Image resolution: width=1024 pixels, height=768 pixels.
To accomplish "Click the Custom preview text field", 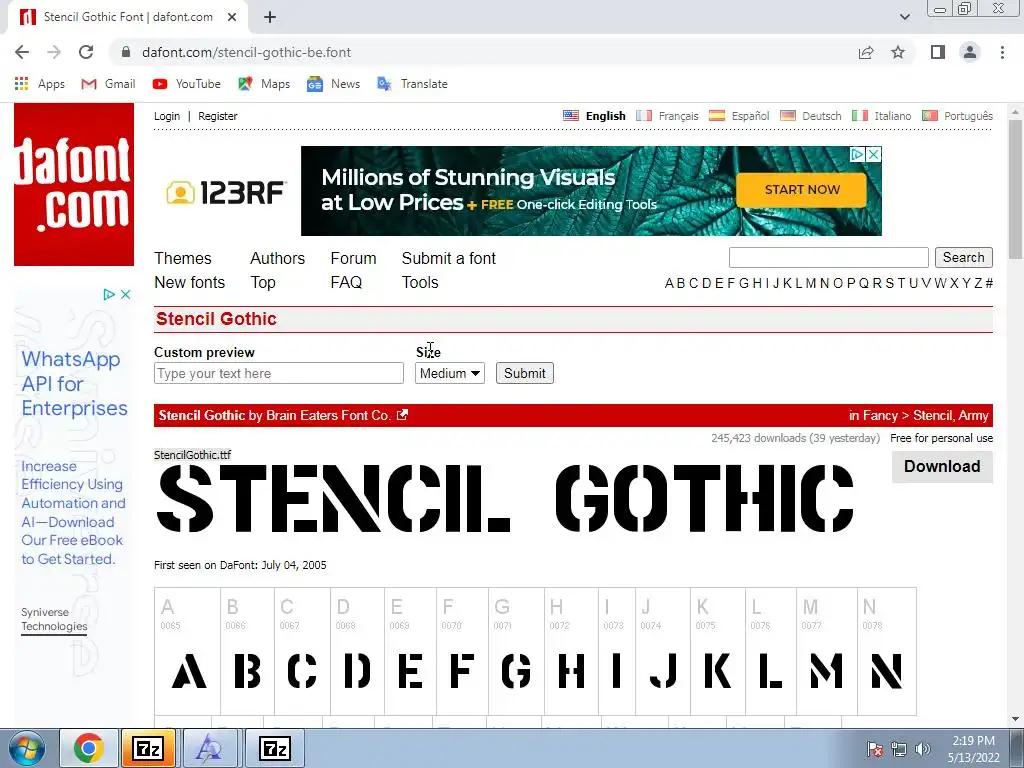I will pyautogui.click(x=279, y=373).
